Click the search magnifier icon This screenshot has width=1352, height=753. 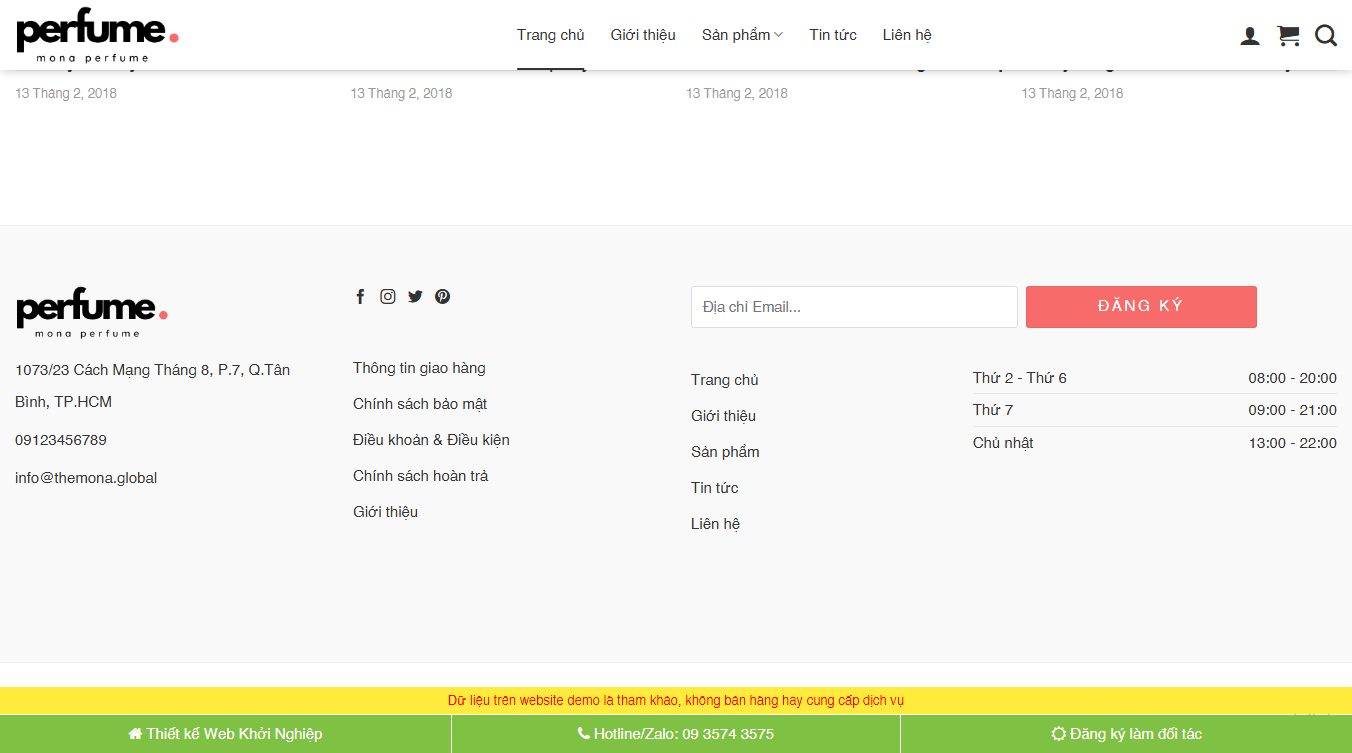click(x=1326, y=36)
